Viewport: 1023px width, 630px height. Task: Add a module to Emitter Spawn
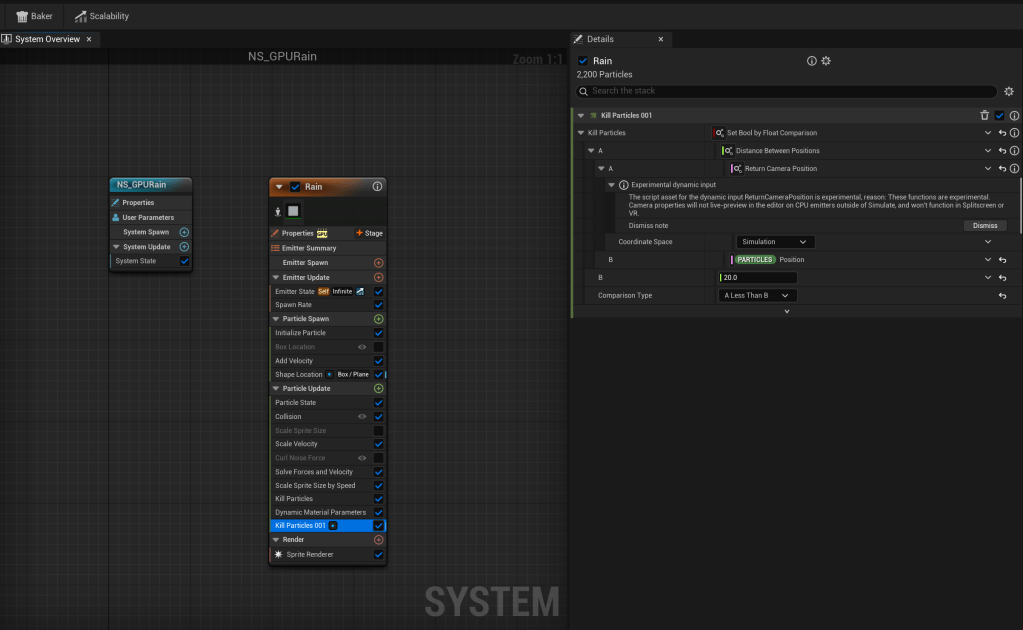click(378, 263)
